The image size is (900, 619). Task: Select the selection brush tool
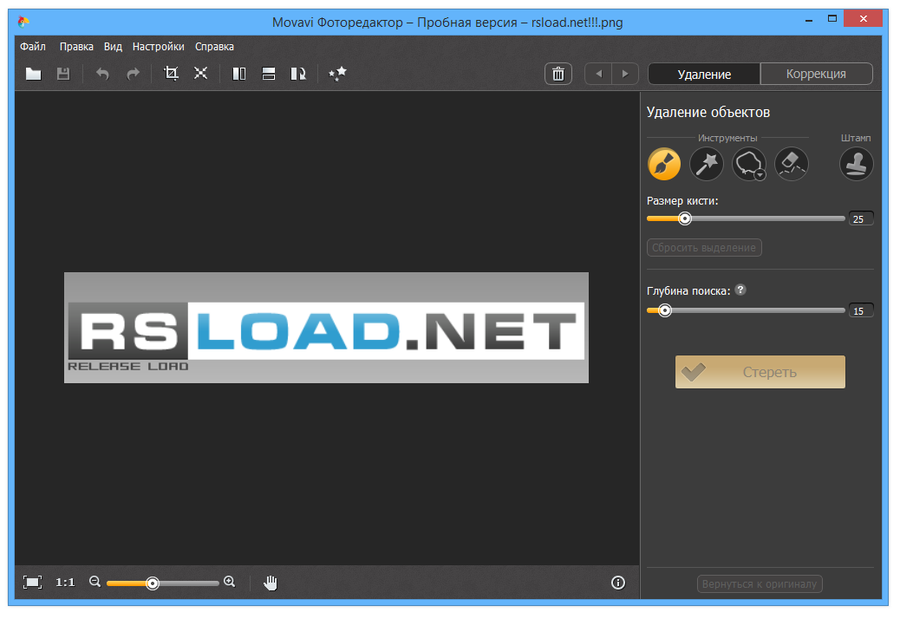(x=664, y=164)
